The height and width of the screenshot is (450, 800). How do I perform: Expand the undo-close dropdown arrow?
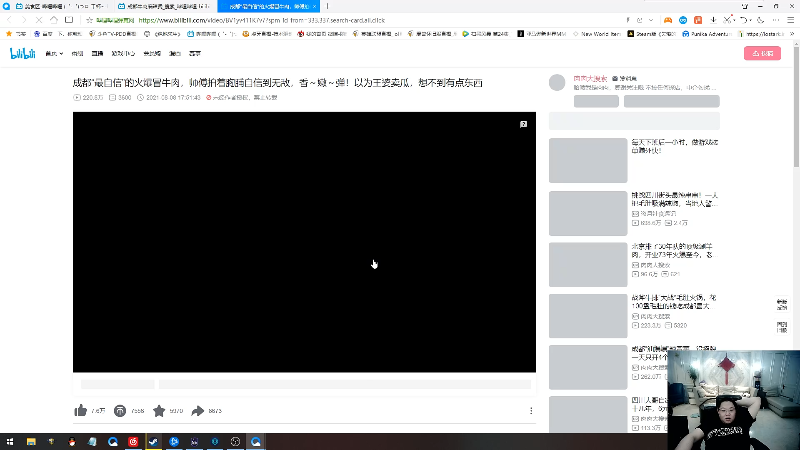751,20
